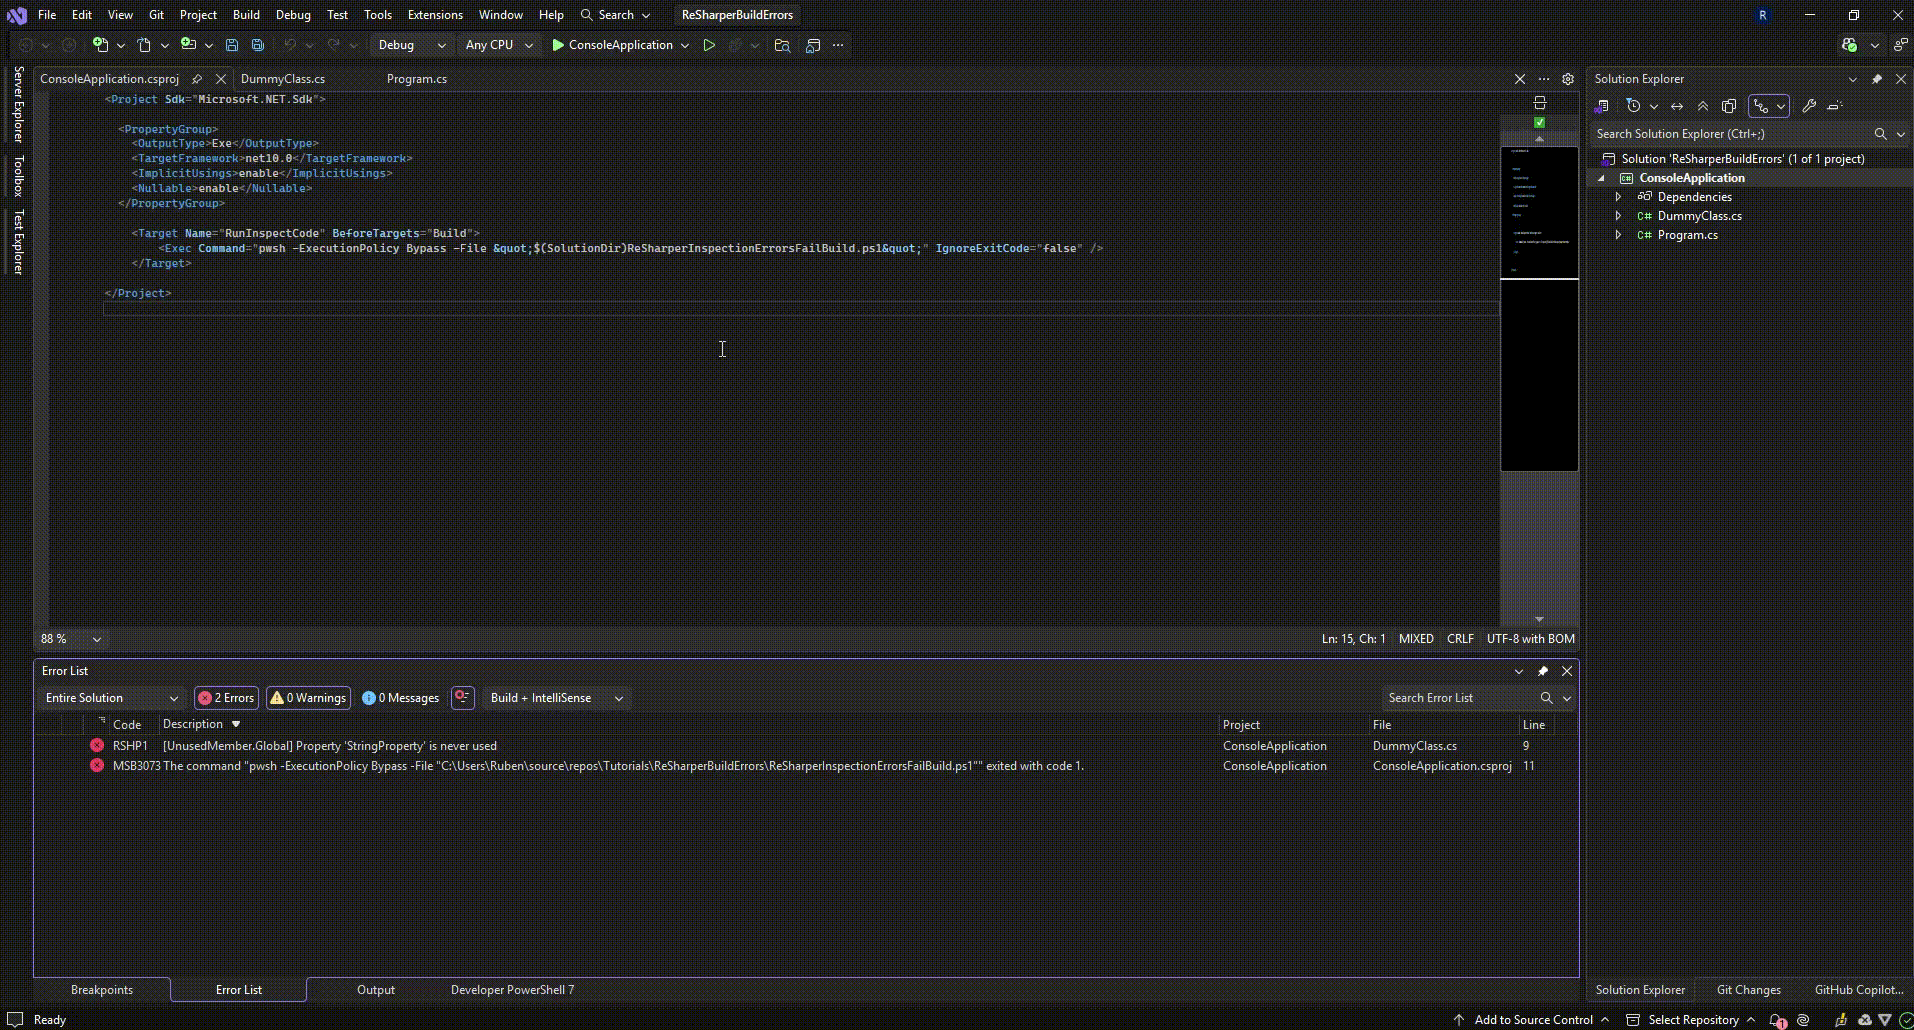Toggle the 0 Warnings filter
Screen dimensions: 1914x1030
(309, 698)
